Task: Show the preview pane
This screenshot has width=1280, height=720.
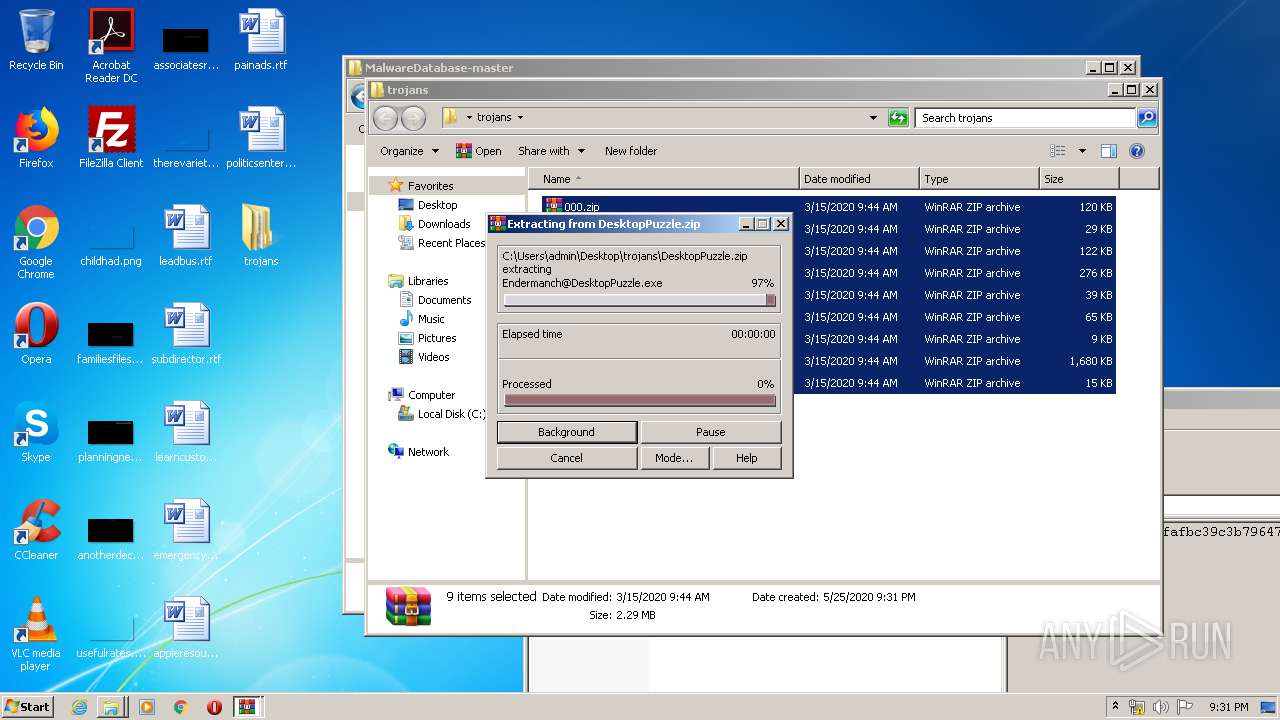Action: click(1108, 151)
